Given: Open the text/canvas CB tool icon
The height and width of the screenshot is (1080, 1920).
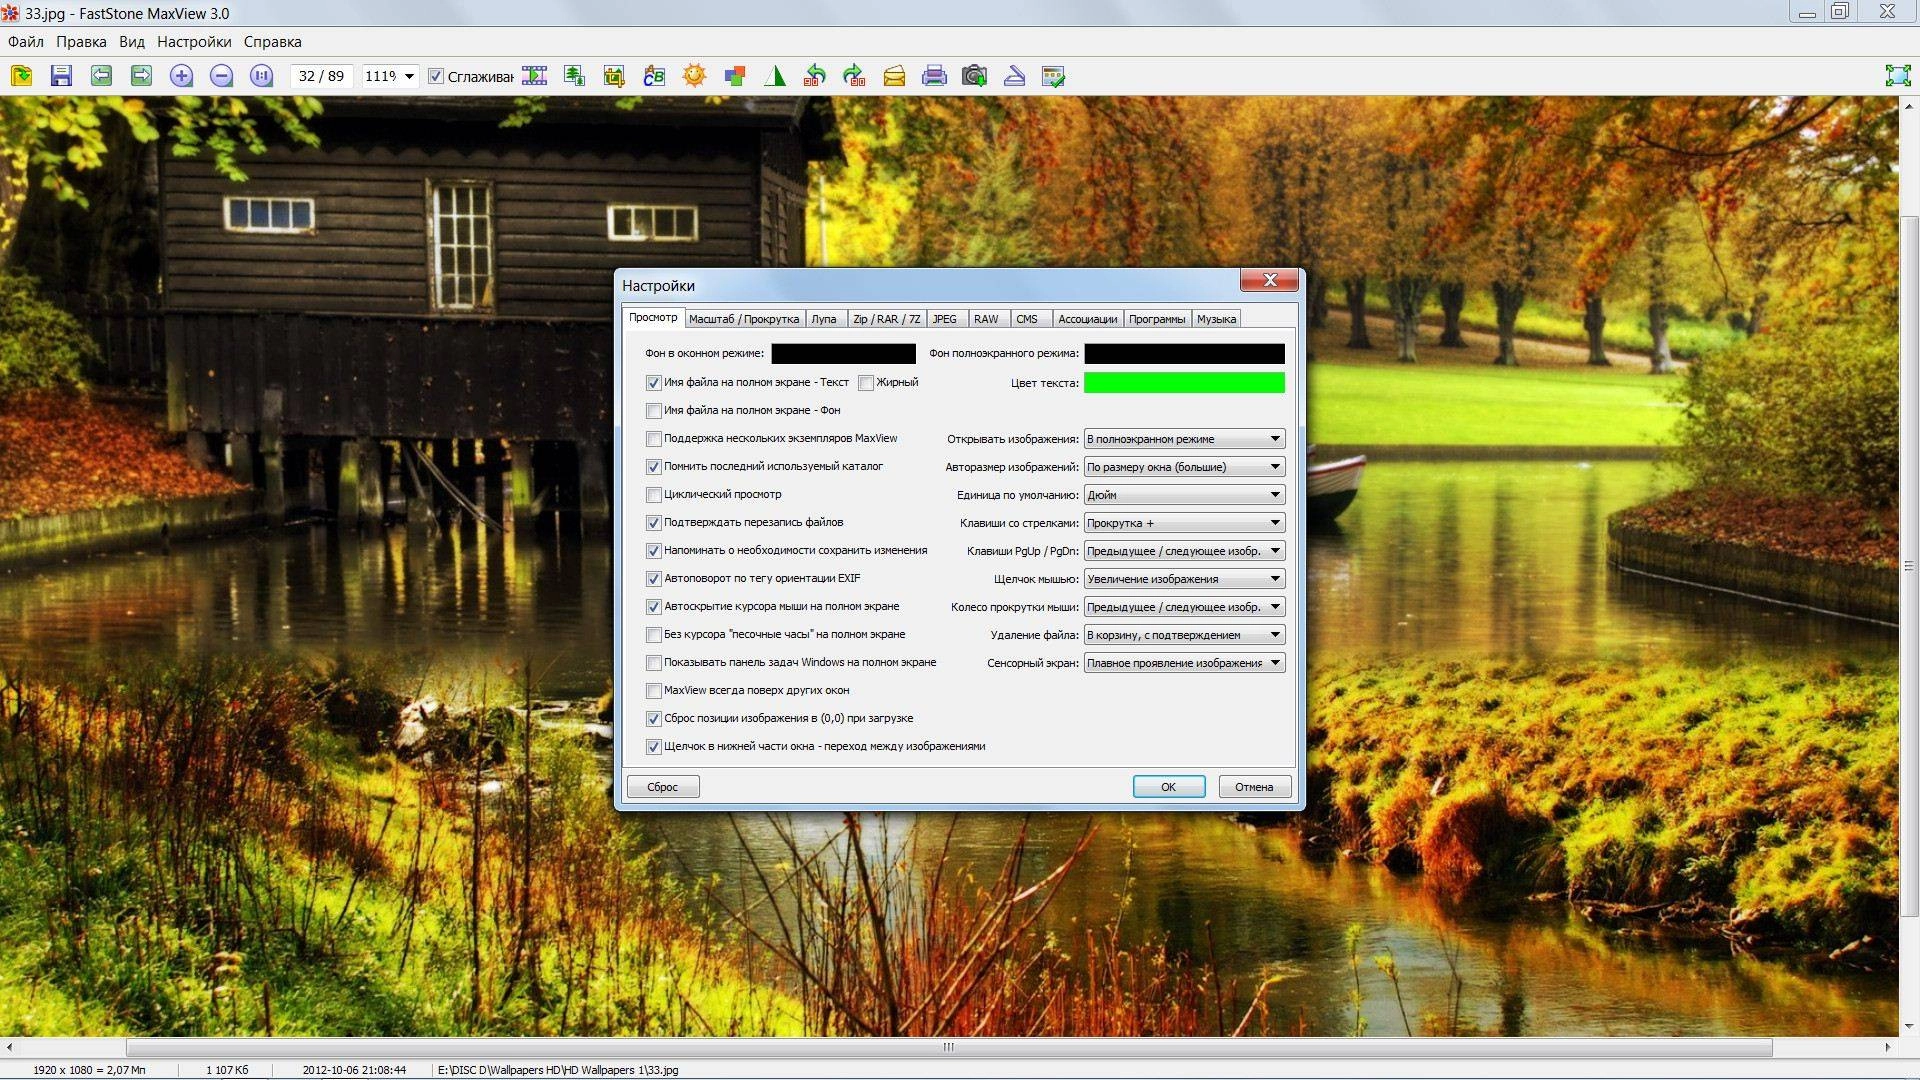Looking at the screenshot, I should pyautogui.click(x=654, y=76).
